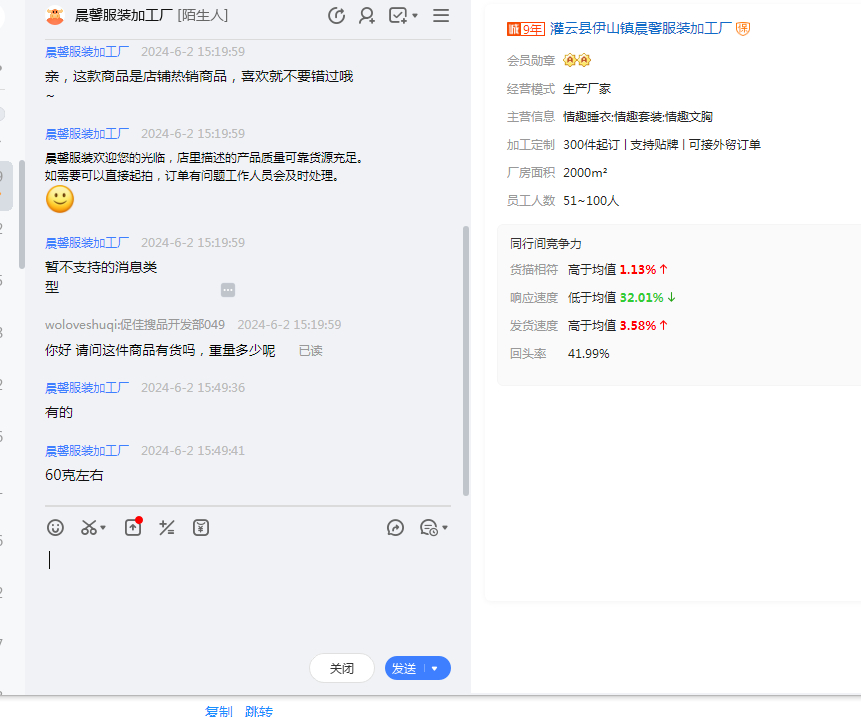This screenshot has width=861, height=717.
Task: Open the hamburger menu in chat header
Action: tap(441, 15)
